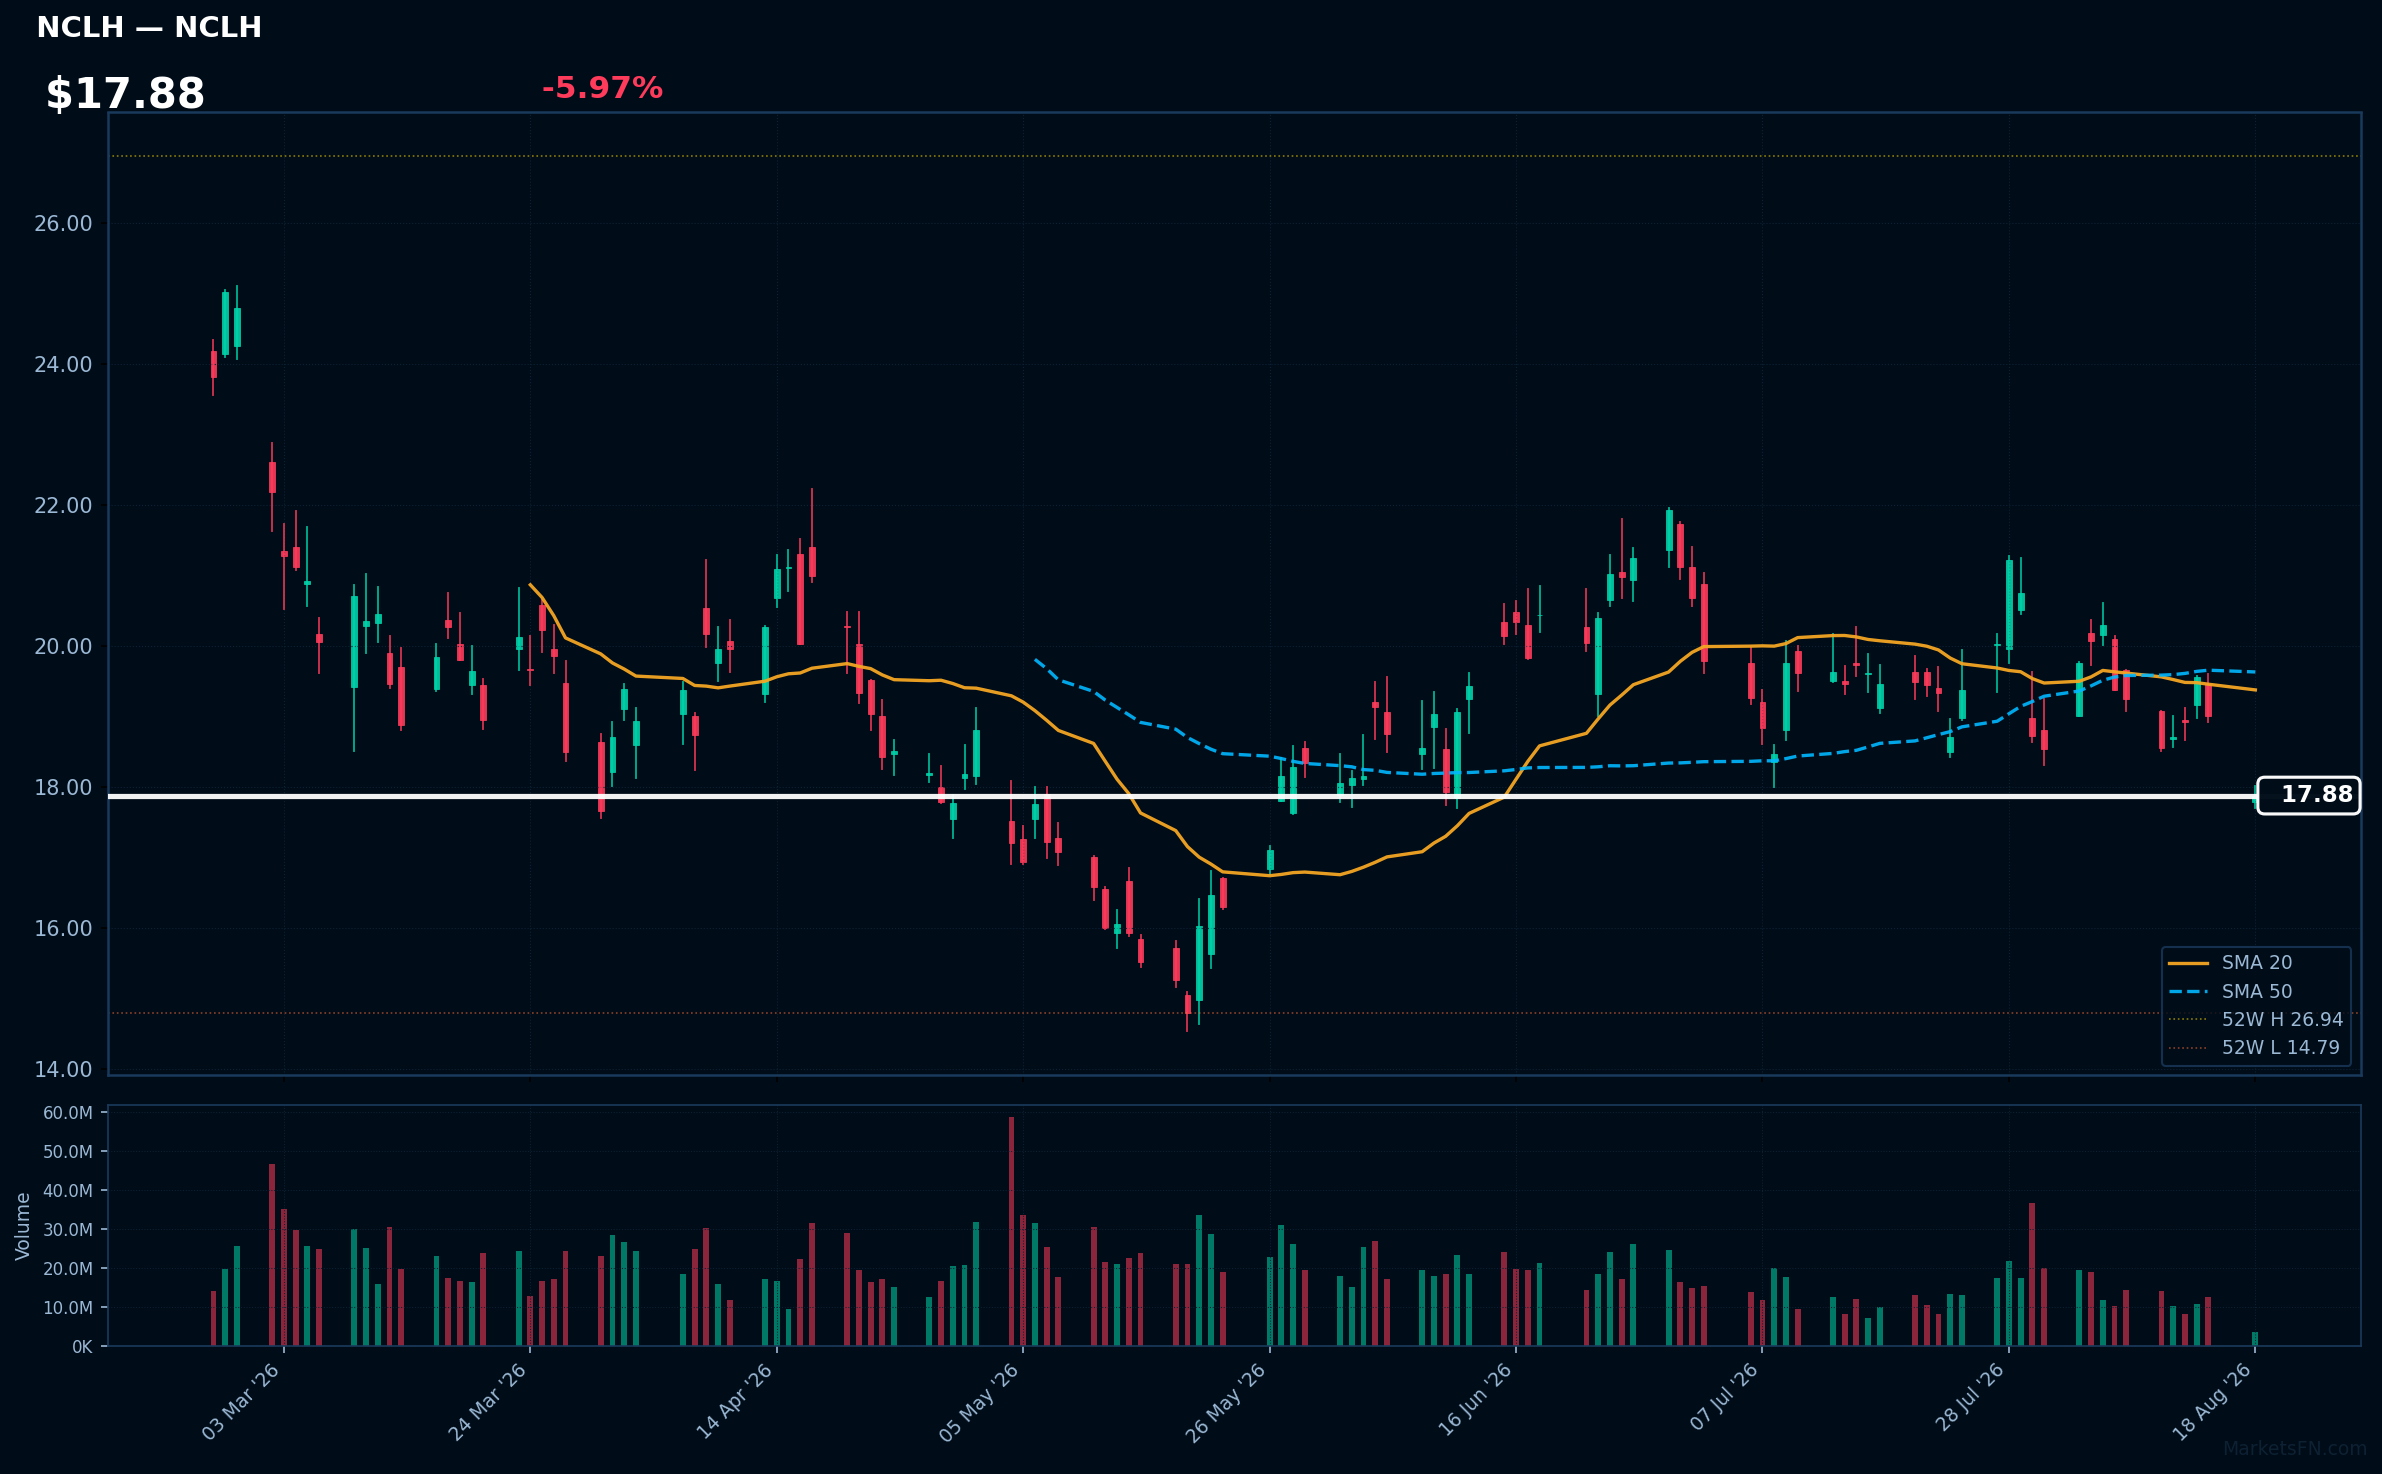The height and width of the screenshot is (1474, 2382).
Task: Click the 20.00 price axis label
Action: click(x=63, y=647)
